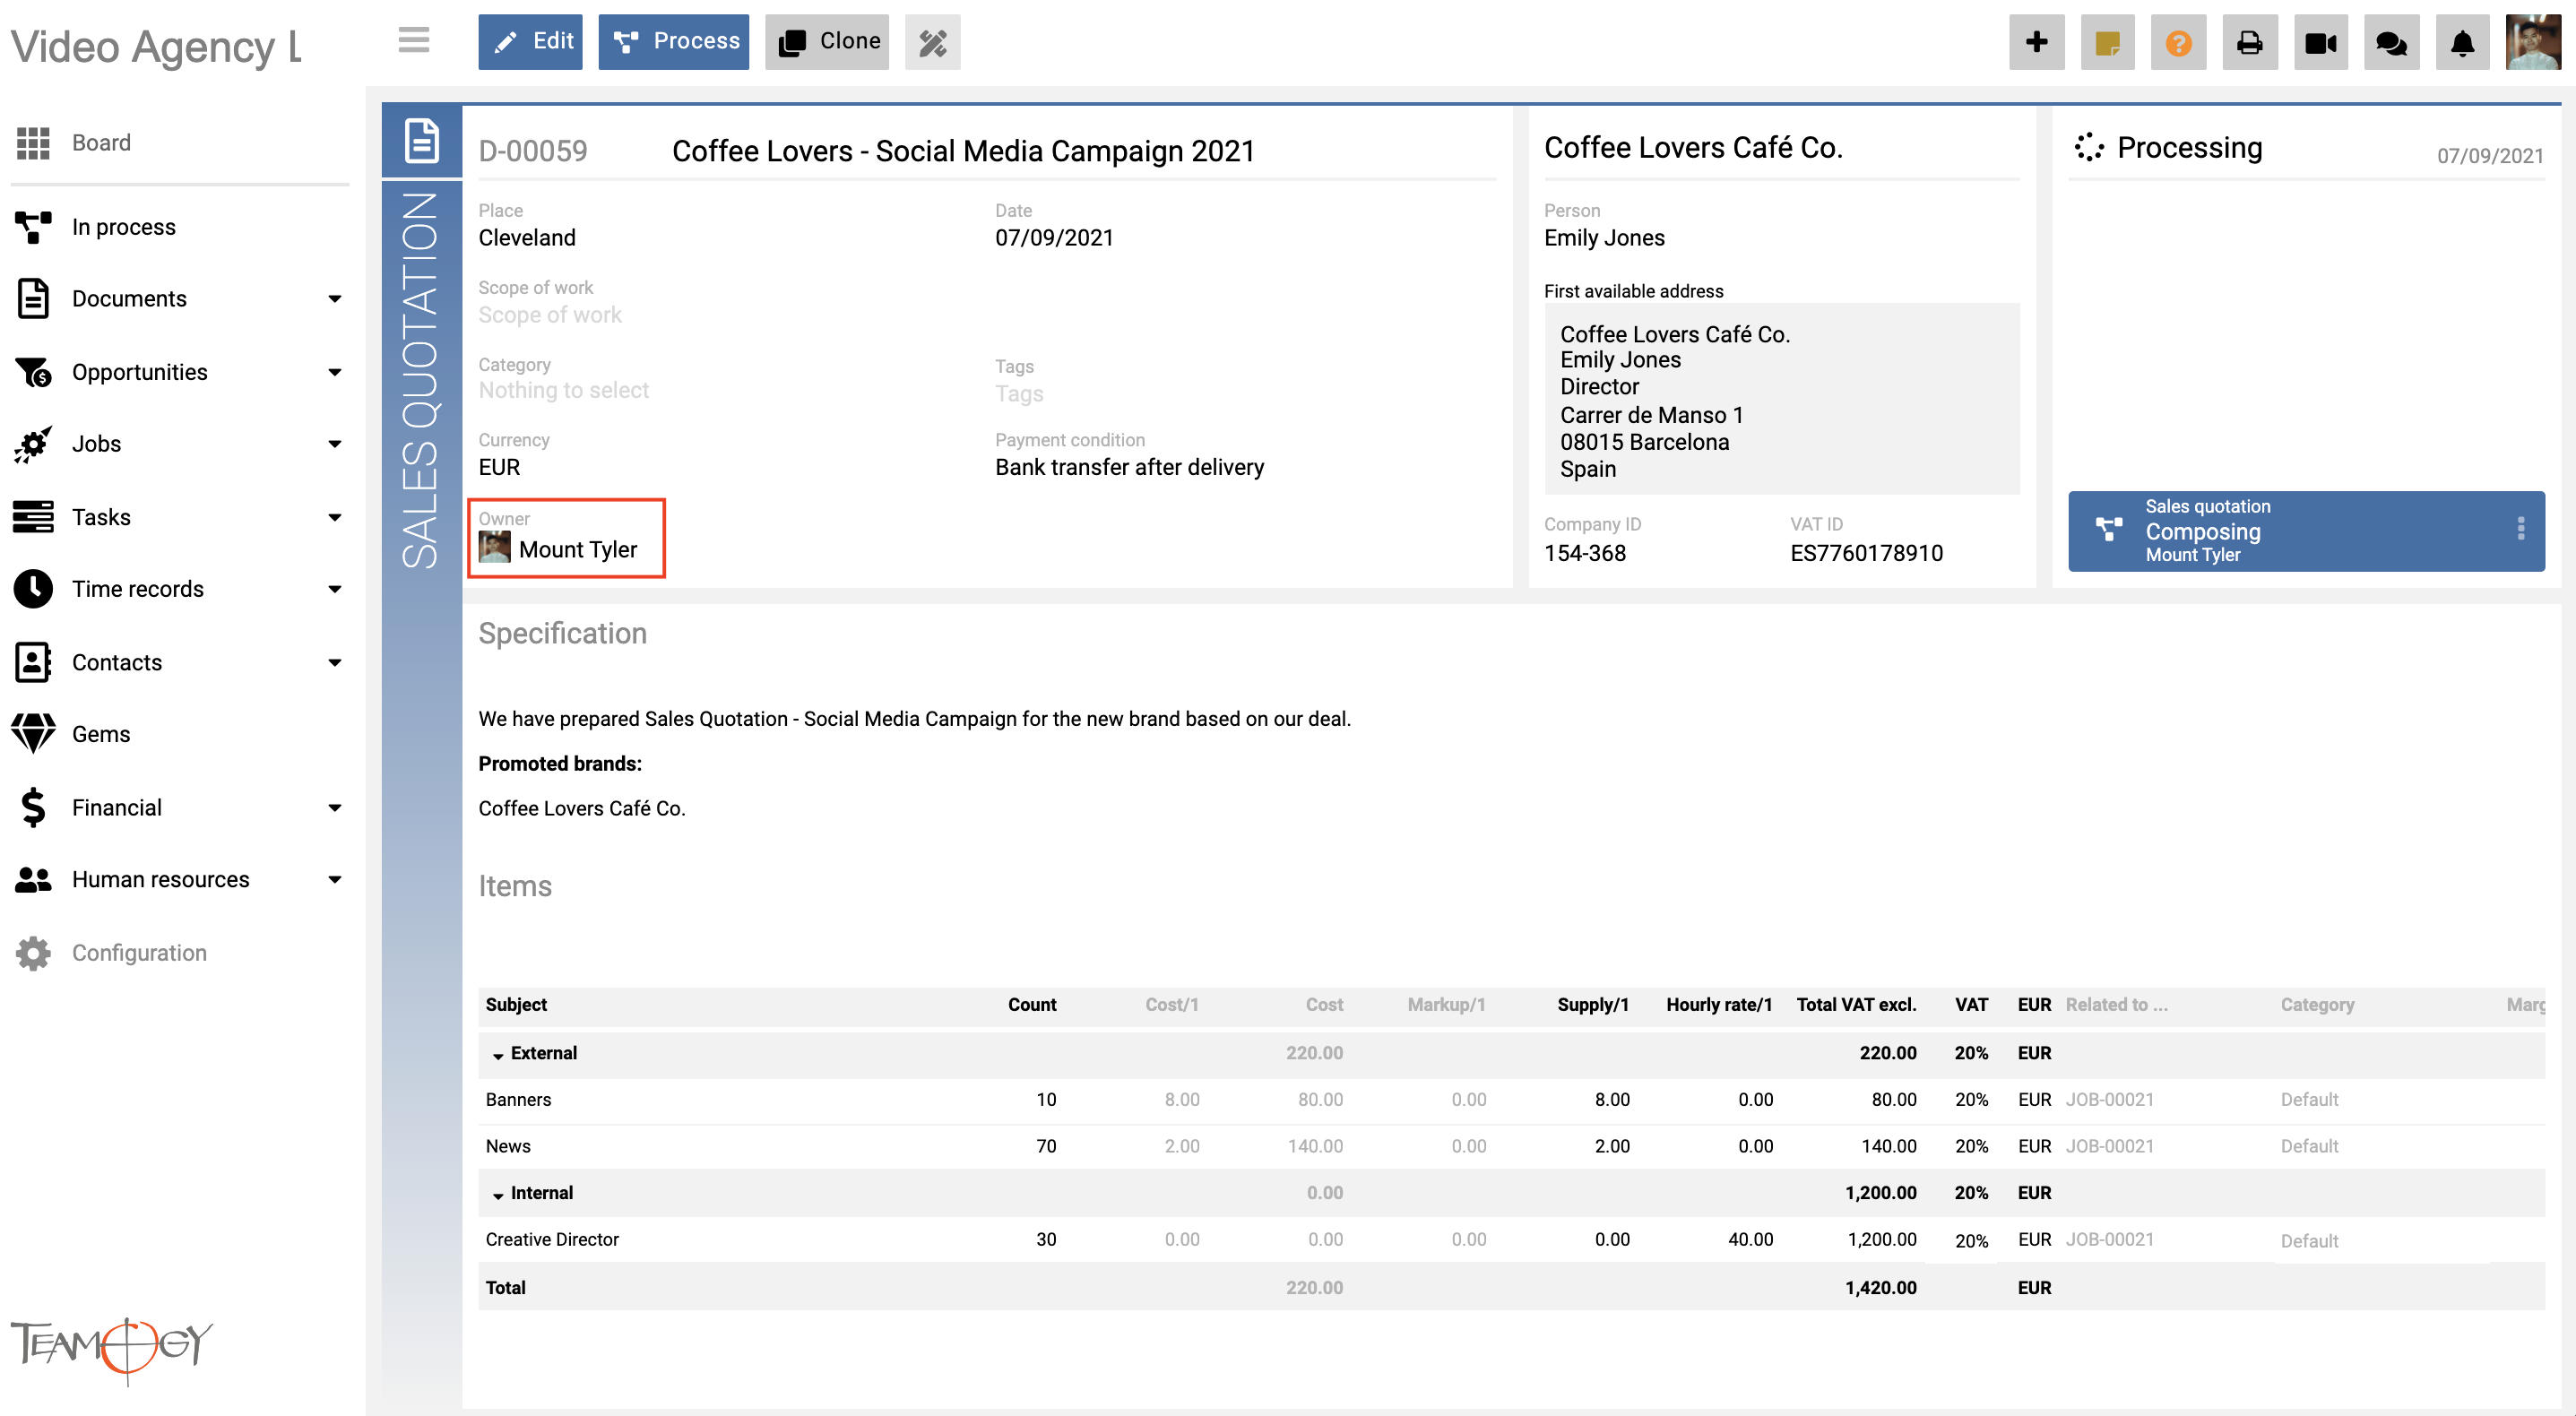Expand the Human resources submenu arrow
This screenshot has height=1416, width=2576.
coord(335,879)
